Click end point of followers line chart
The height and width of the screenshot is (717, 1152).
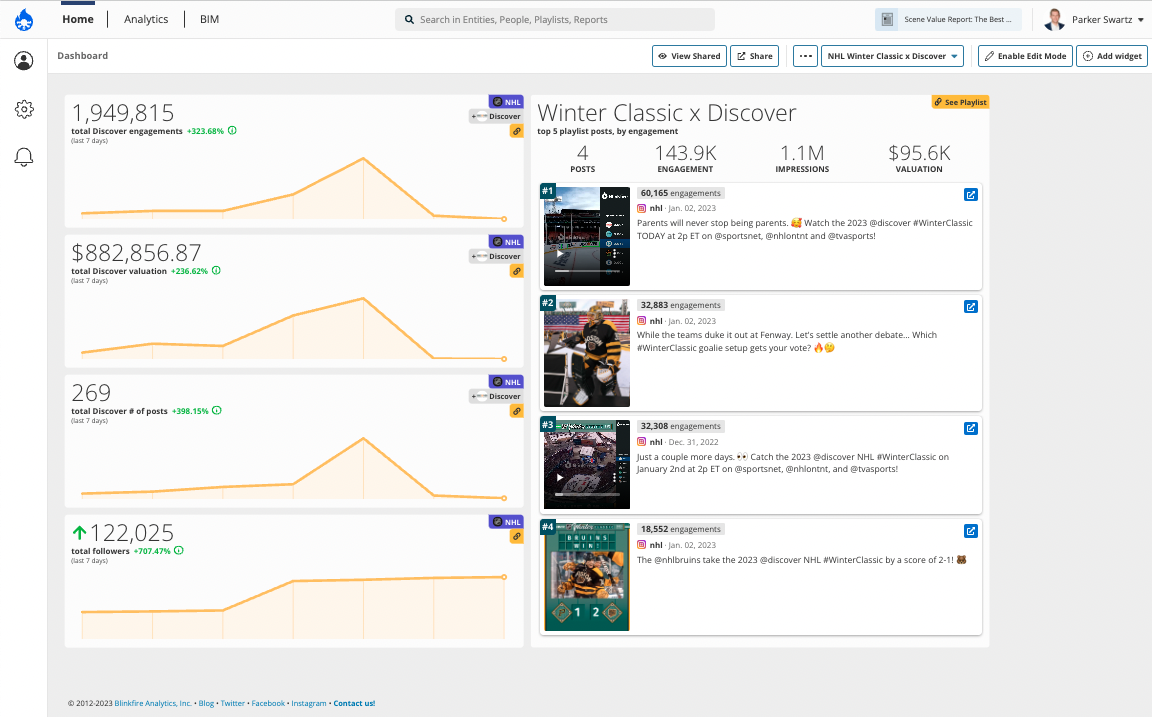pos(504,577)
